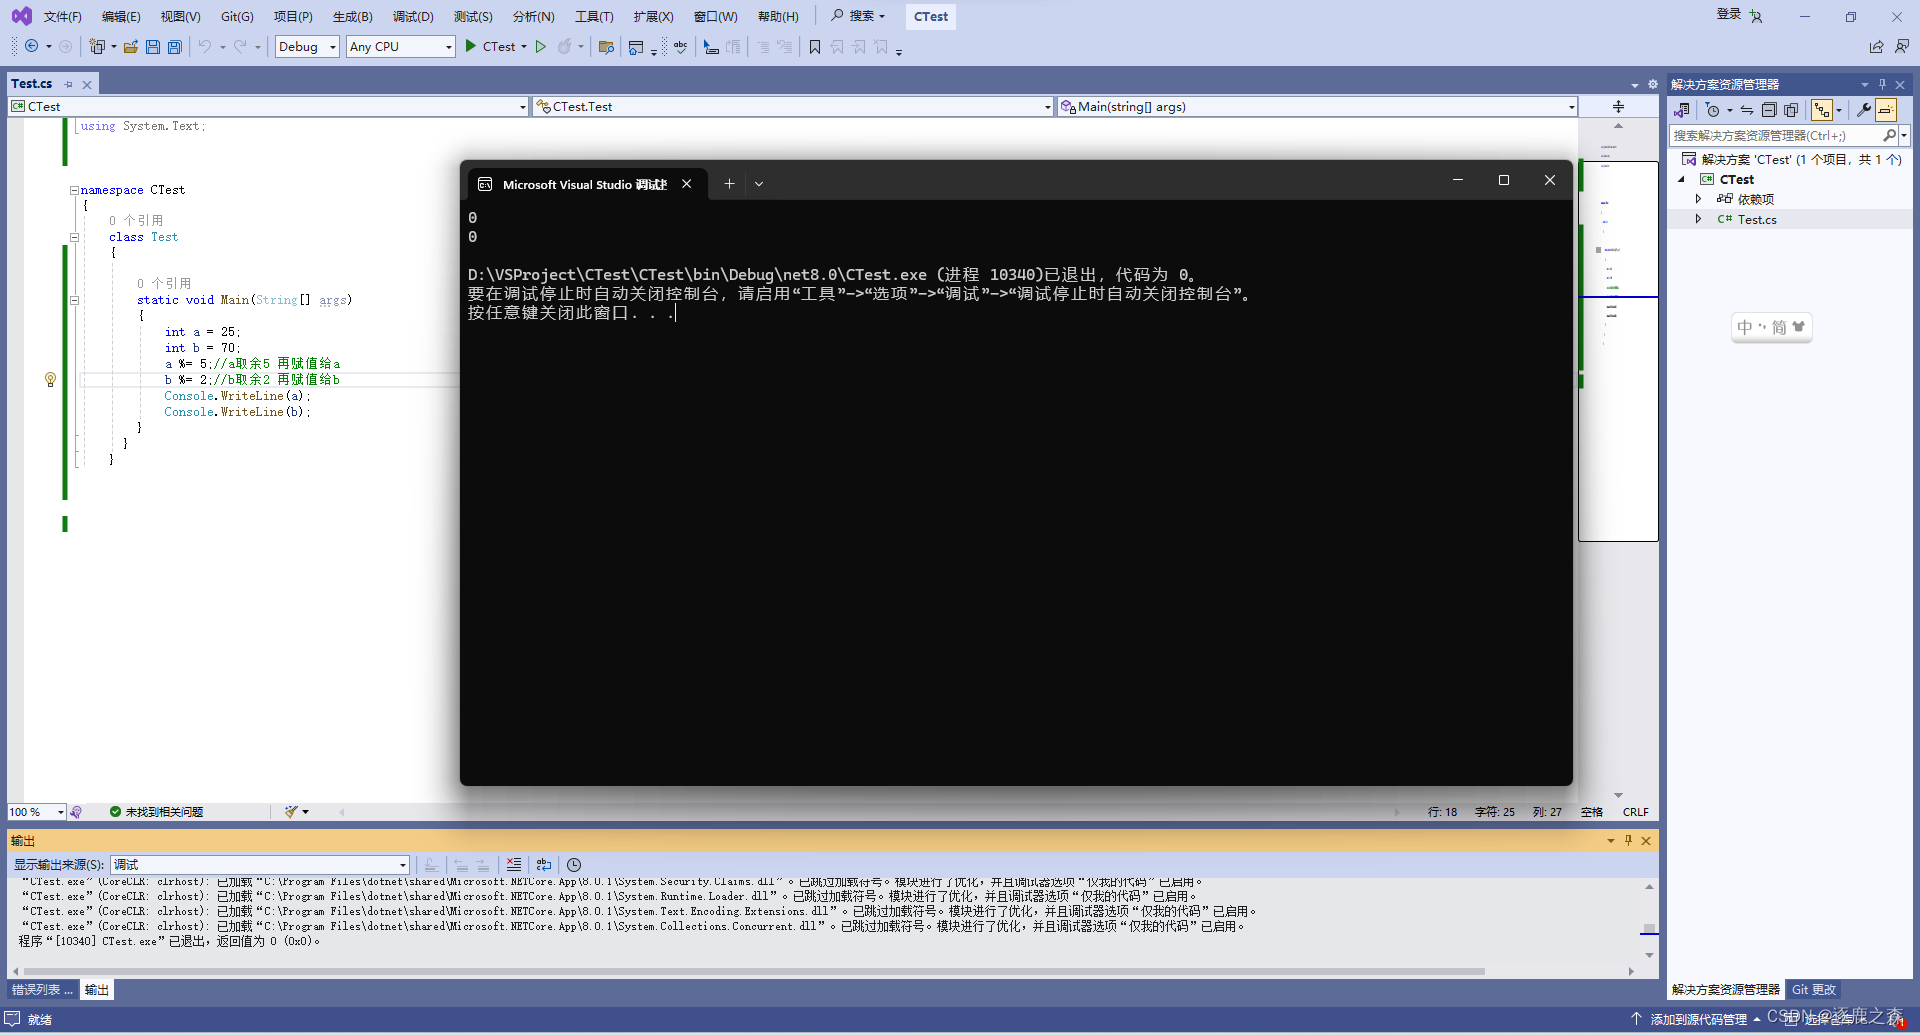1920x1035 pixels.
Task: Select the solution 'CTest' root node
Action: 1791,159
